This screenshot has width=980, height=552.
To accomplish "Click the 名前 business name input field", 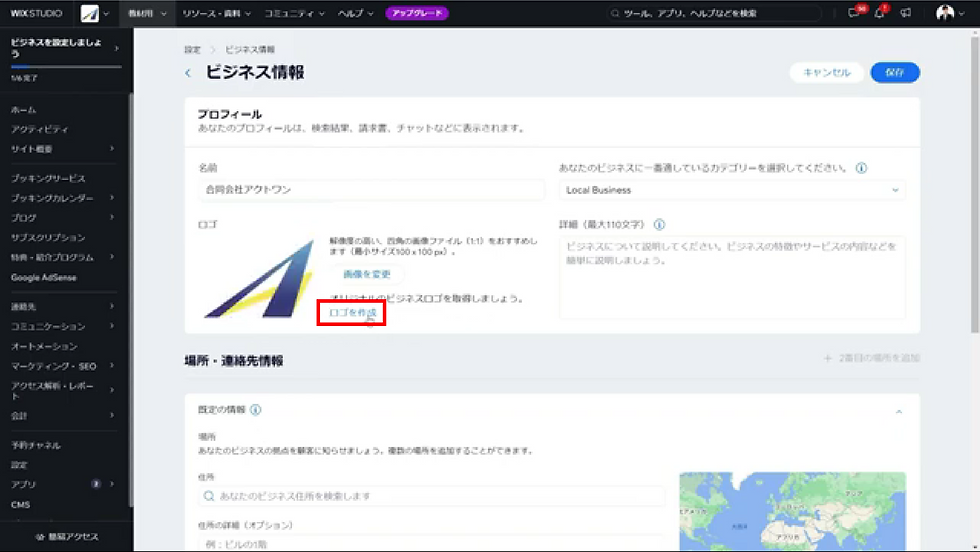I will pos(371,189).
